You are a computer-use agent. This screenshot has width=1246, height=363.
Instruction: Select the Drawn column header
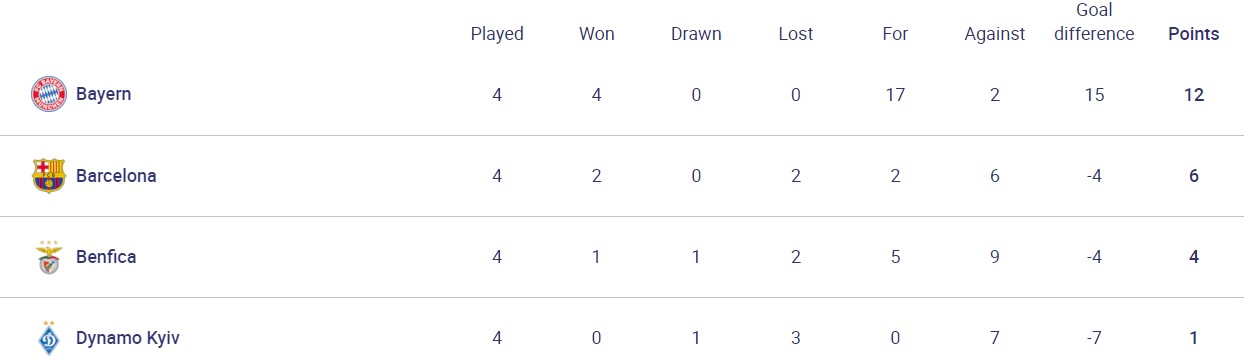(x=696, y=34)
